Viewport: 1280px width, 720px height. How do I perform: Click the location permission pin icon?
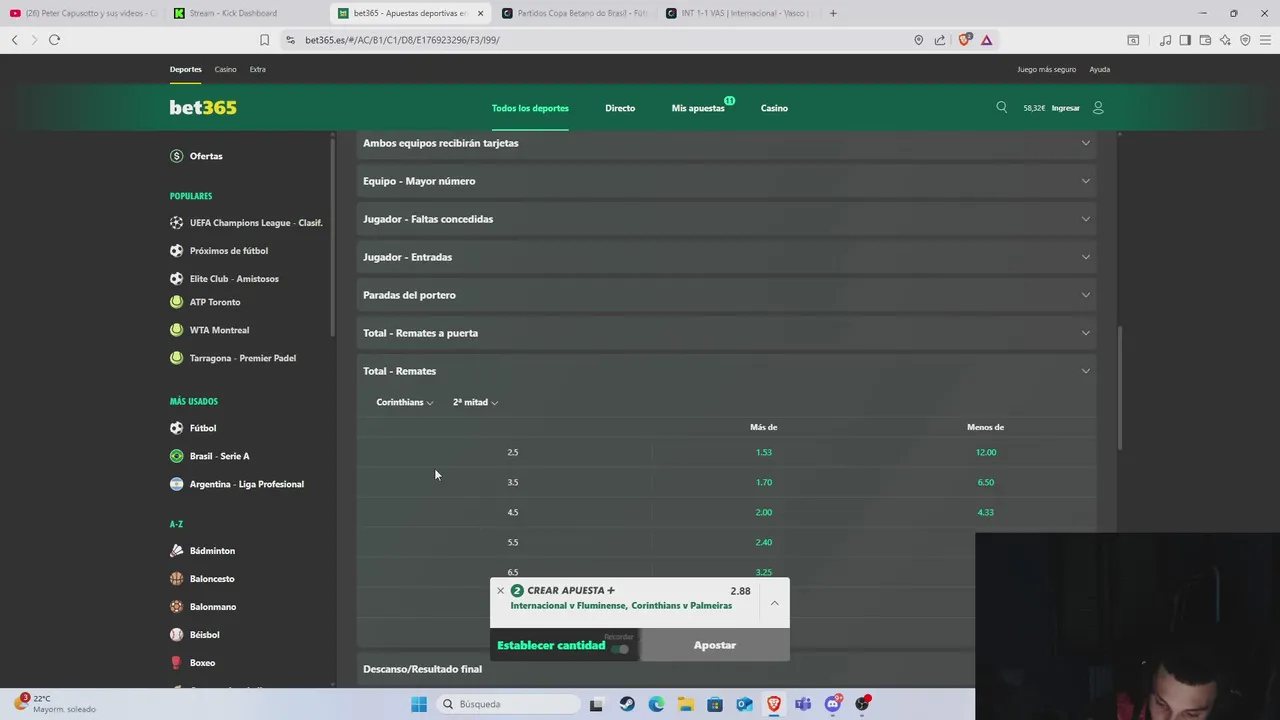point(918,40)
